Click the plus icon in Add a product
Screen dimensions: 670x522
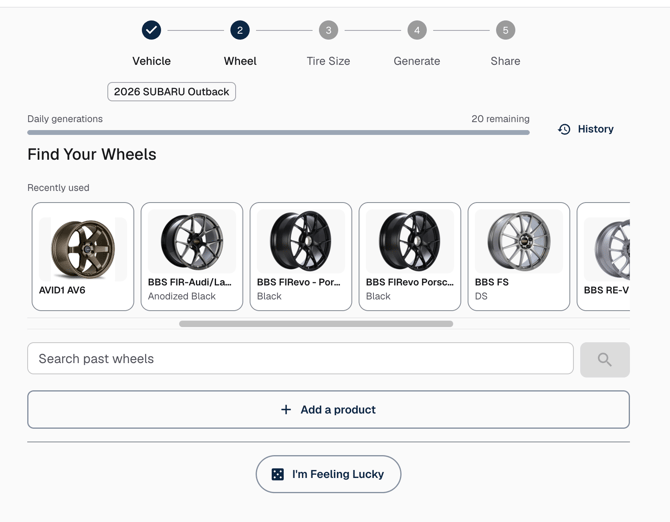point(286,410)
